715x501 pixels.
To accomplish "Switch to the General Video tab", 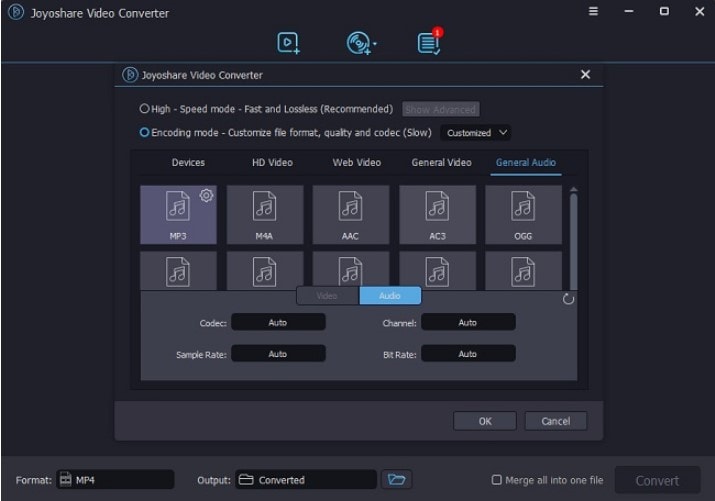I will (441, 163).
